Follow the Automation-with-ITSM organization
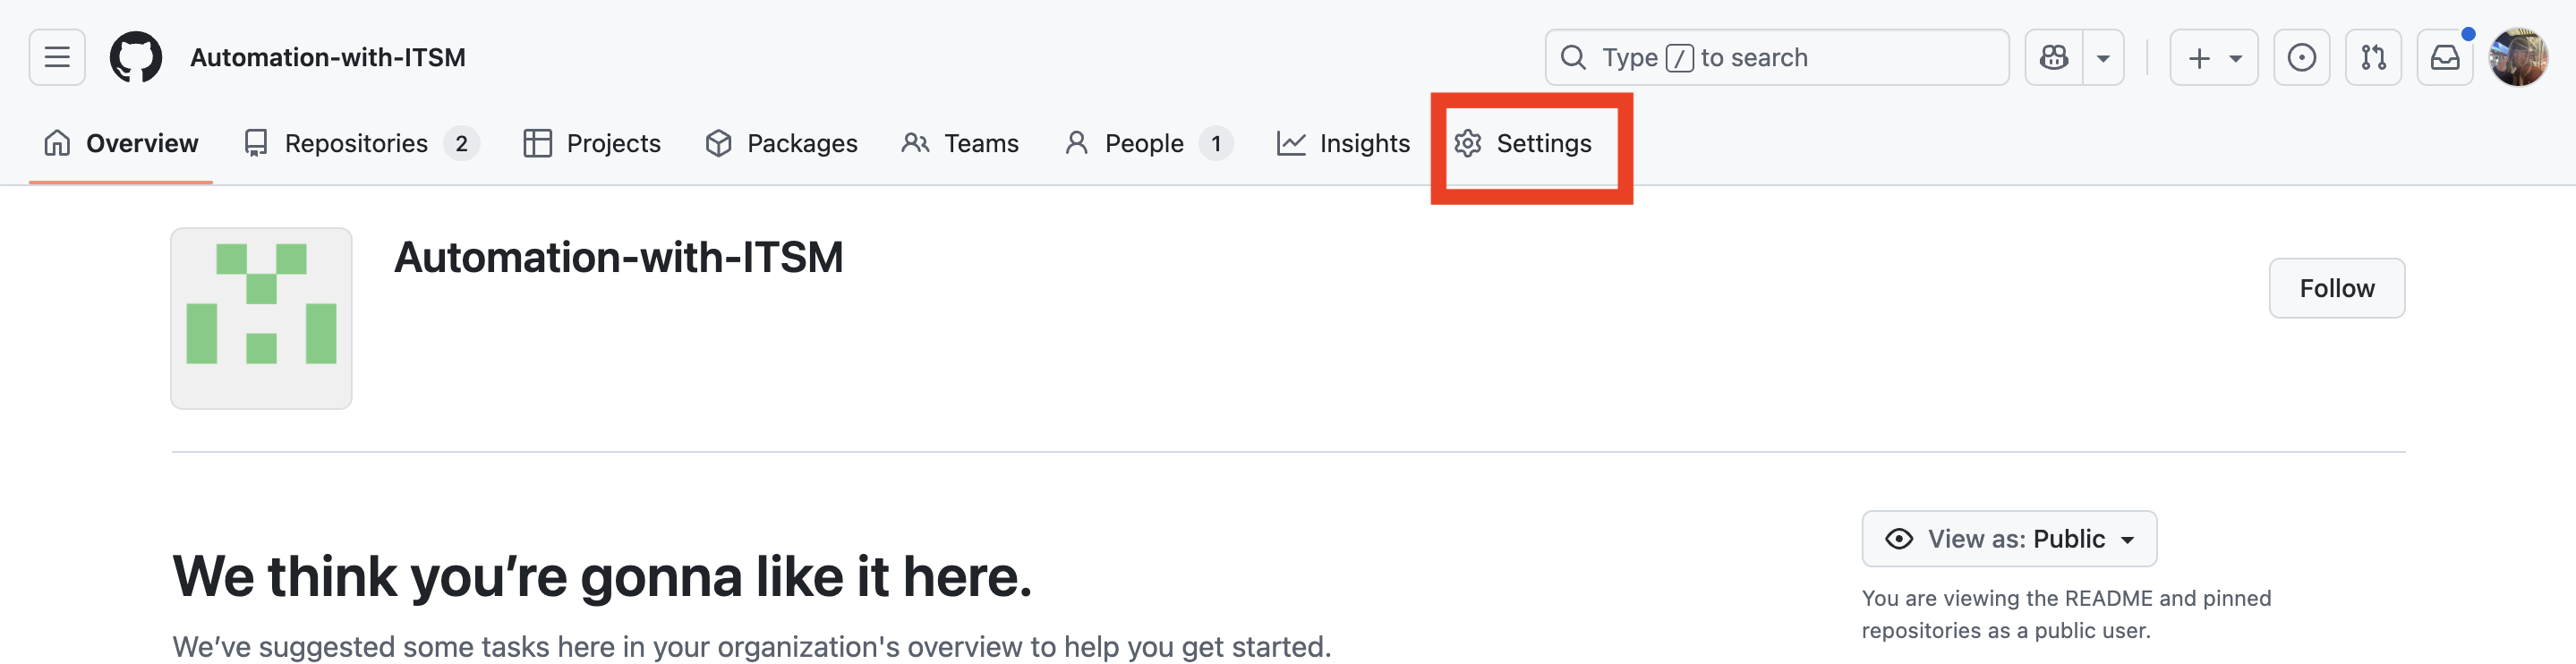Image resolution: width=2576 pixels, height=664 pixels. click(2336, 288)
